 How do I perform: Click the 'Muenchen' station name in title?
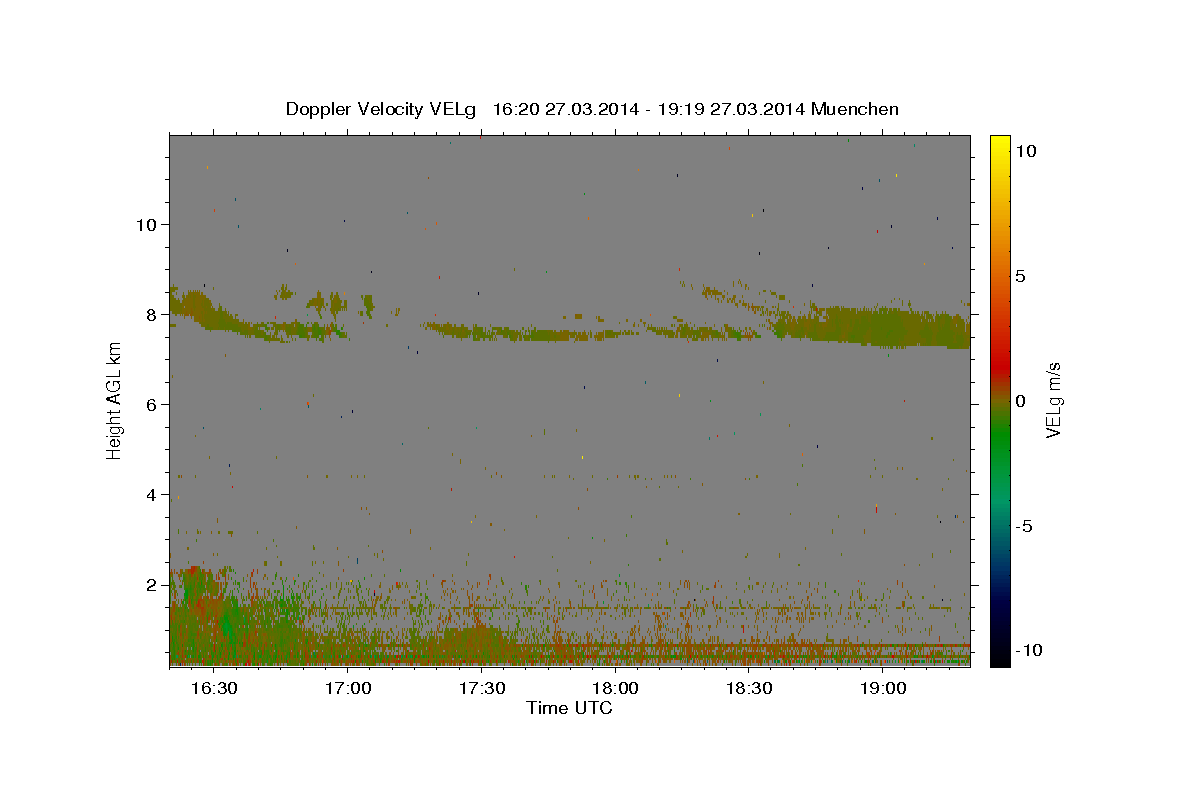tap(855, 109)
